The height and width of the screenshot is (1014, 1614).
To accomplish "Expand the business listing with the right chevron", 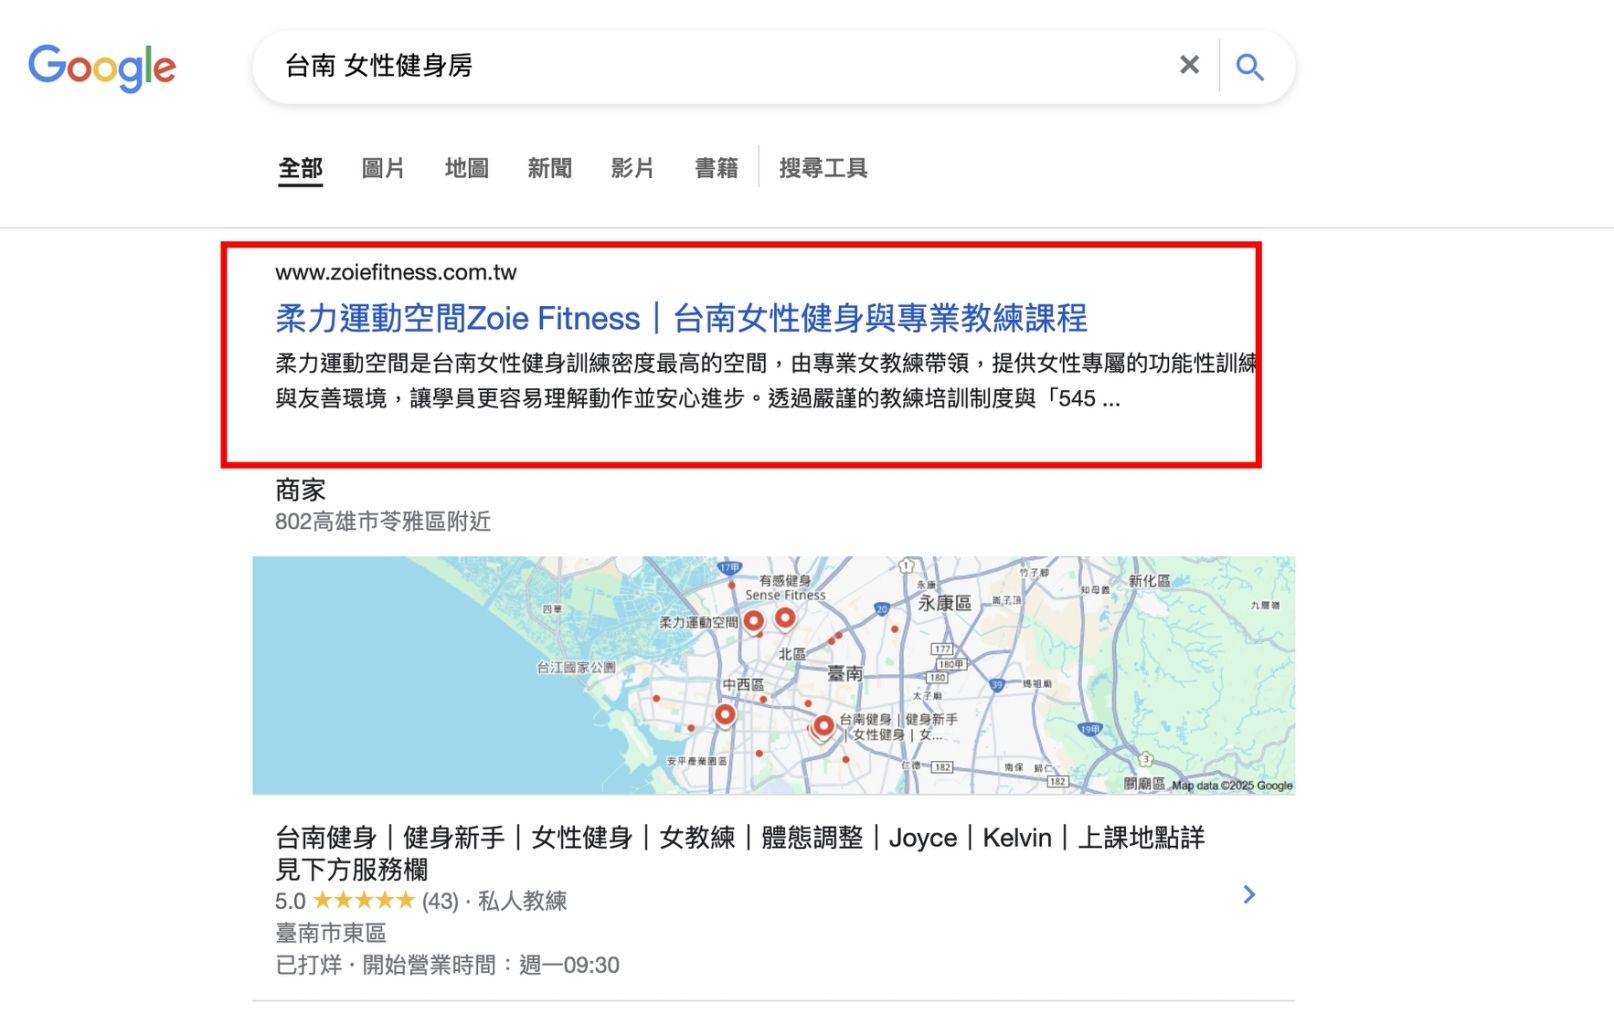I will (1249, 894).
